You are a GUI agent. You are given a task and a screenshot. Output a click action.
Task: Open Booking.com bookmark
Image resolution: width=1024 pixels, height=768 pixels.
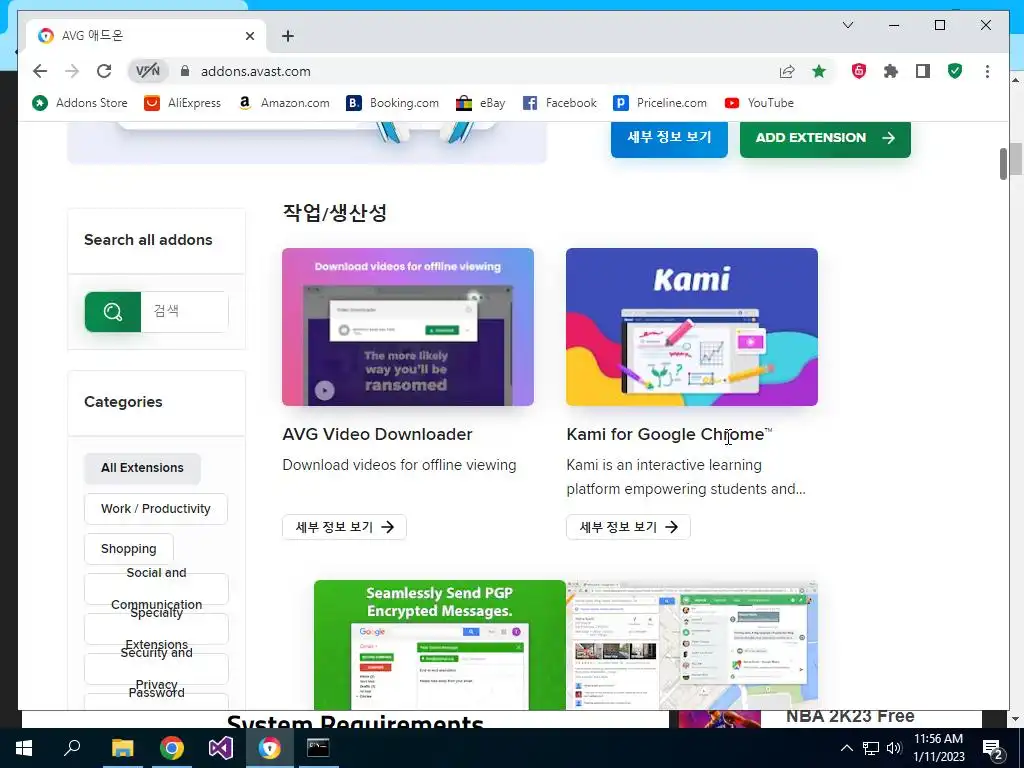[392, 103]
